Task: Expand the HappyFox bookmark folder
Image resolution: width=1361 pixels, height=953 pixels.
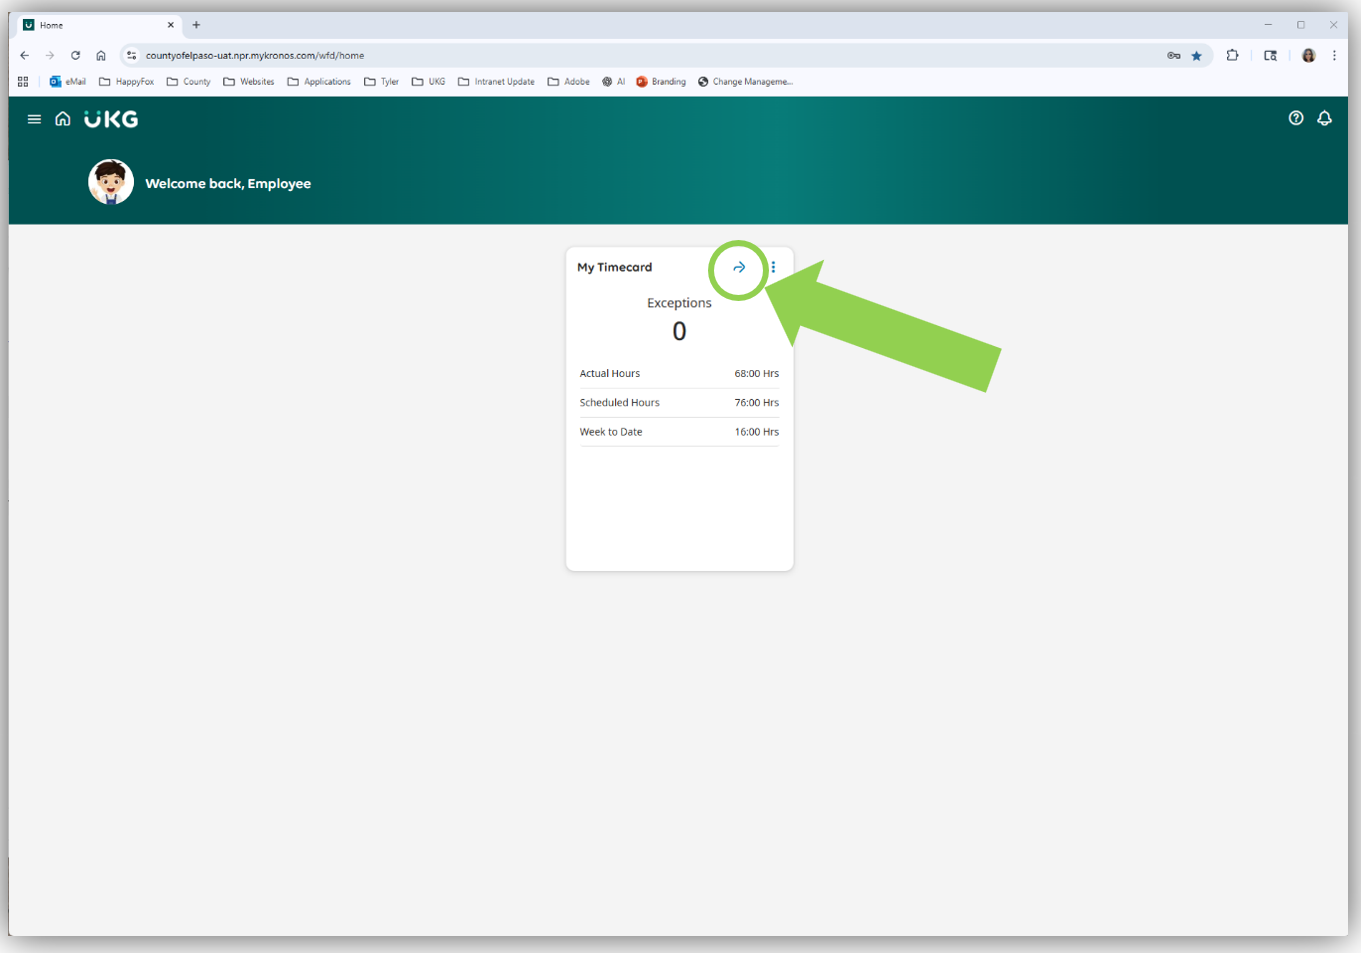Action: point(126,82)
